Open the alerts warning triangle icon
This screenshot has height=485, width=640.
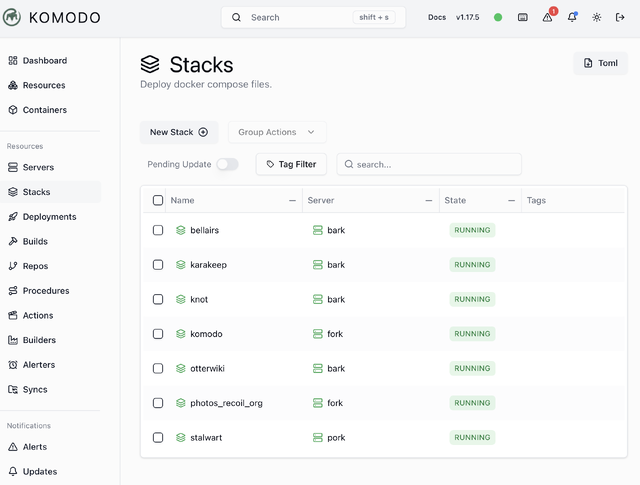(548, 17)
